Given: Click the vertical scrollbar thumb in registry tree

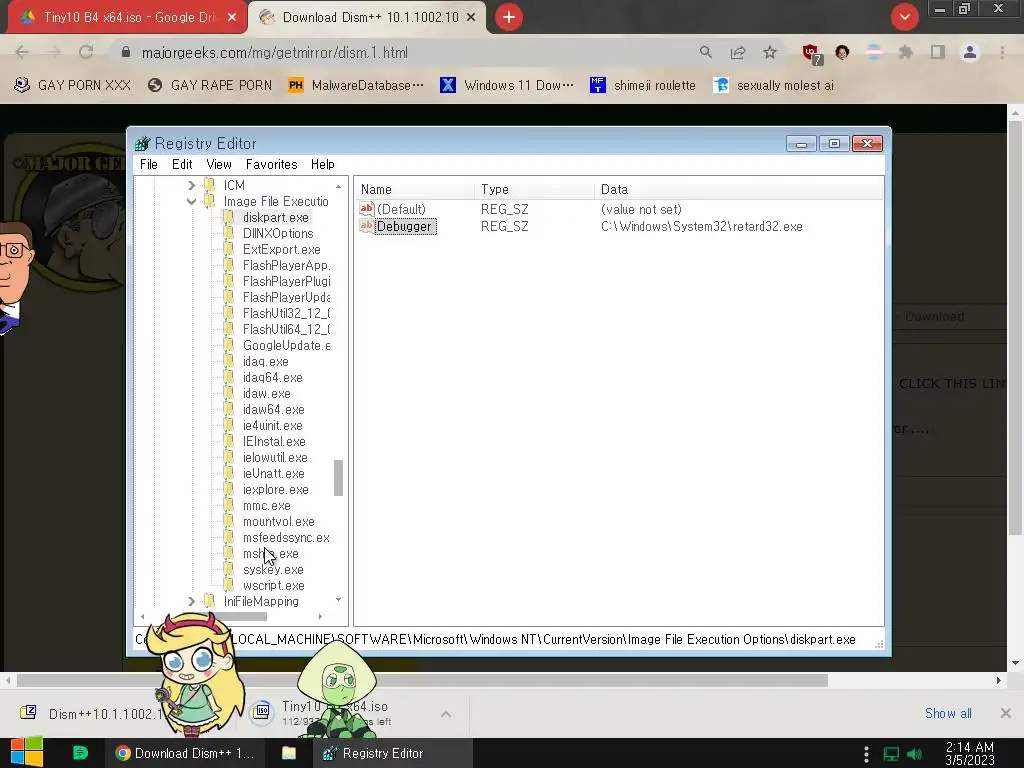Looking at the screenshot, I should point(338,478).
